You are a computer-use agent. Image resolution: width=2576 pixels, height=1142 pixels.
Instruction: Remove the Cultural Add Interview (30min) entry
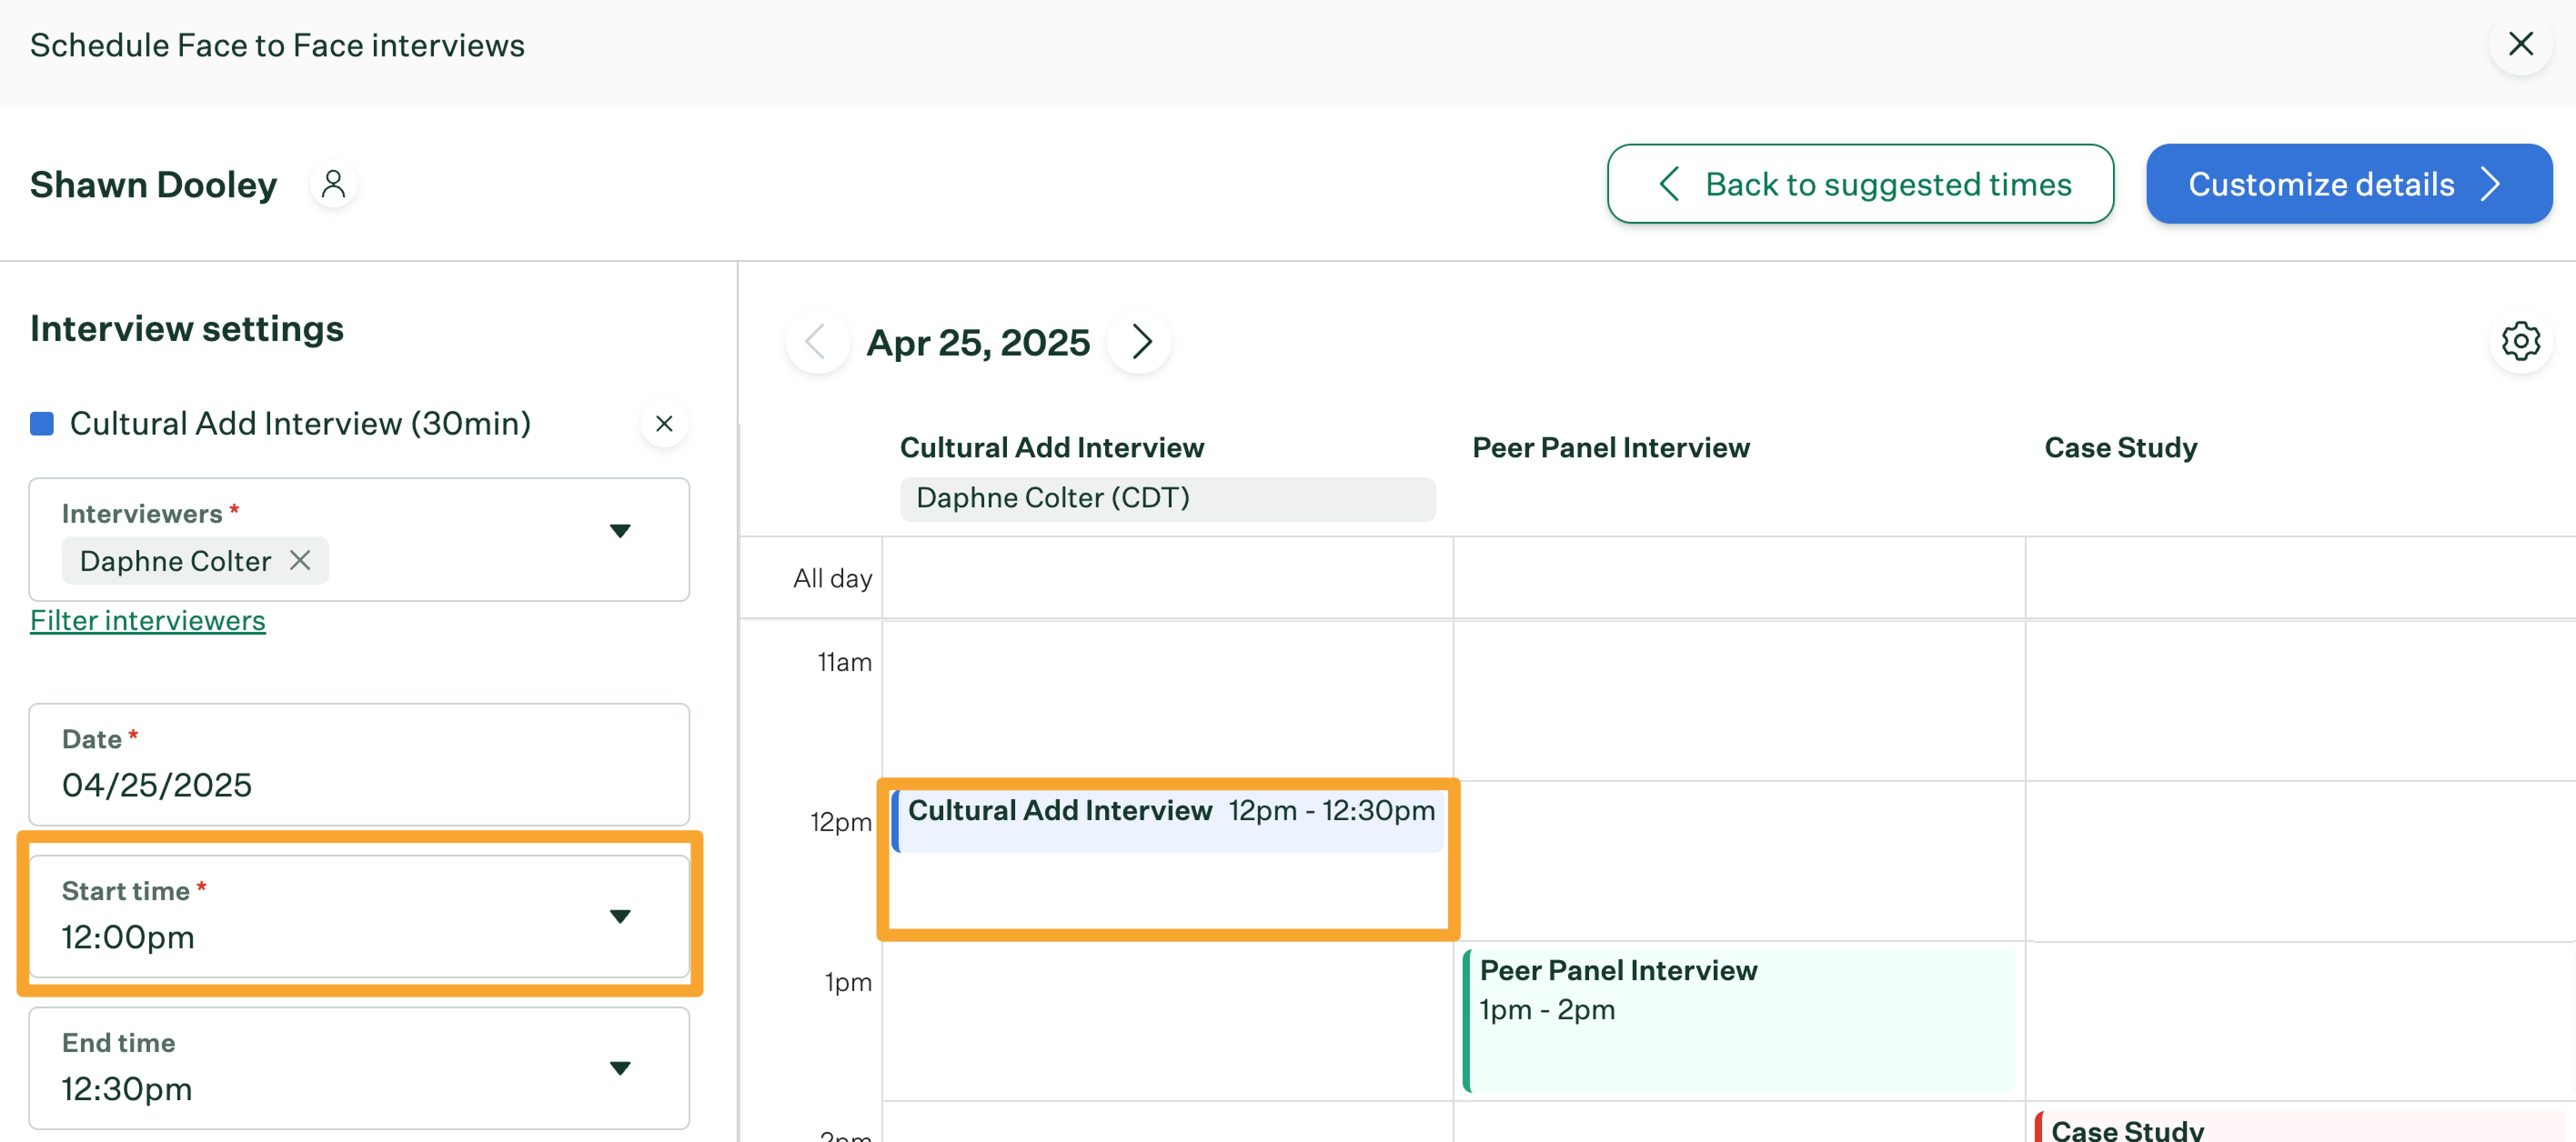click(x=664, y=424)
